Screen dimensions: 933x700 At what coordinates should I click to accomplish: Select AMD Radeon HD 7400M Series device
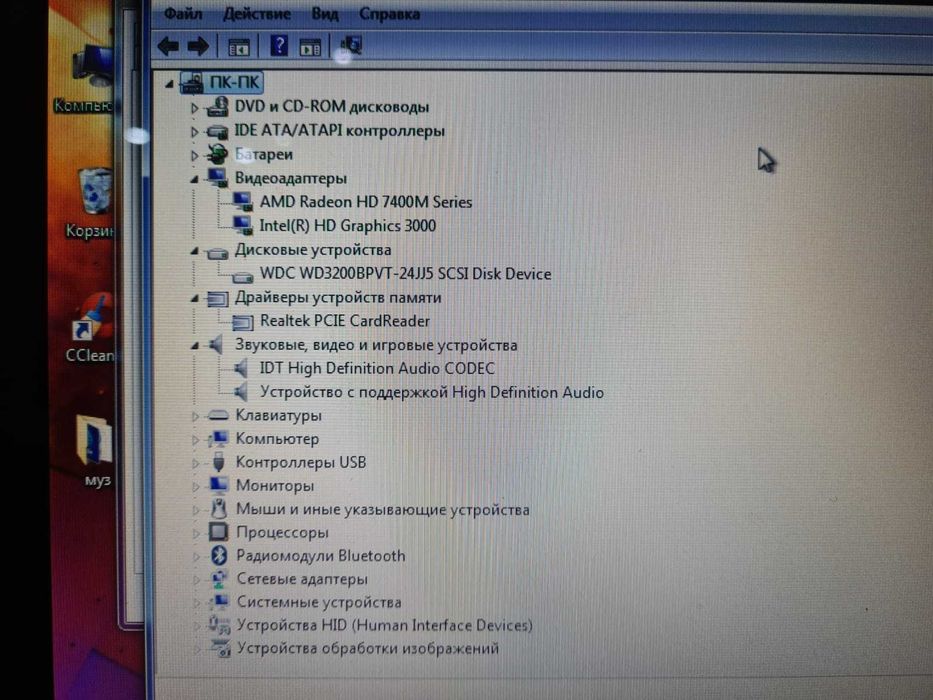365,202
